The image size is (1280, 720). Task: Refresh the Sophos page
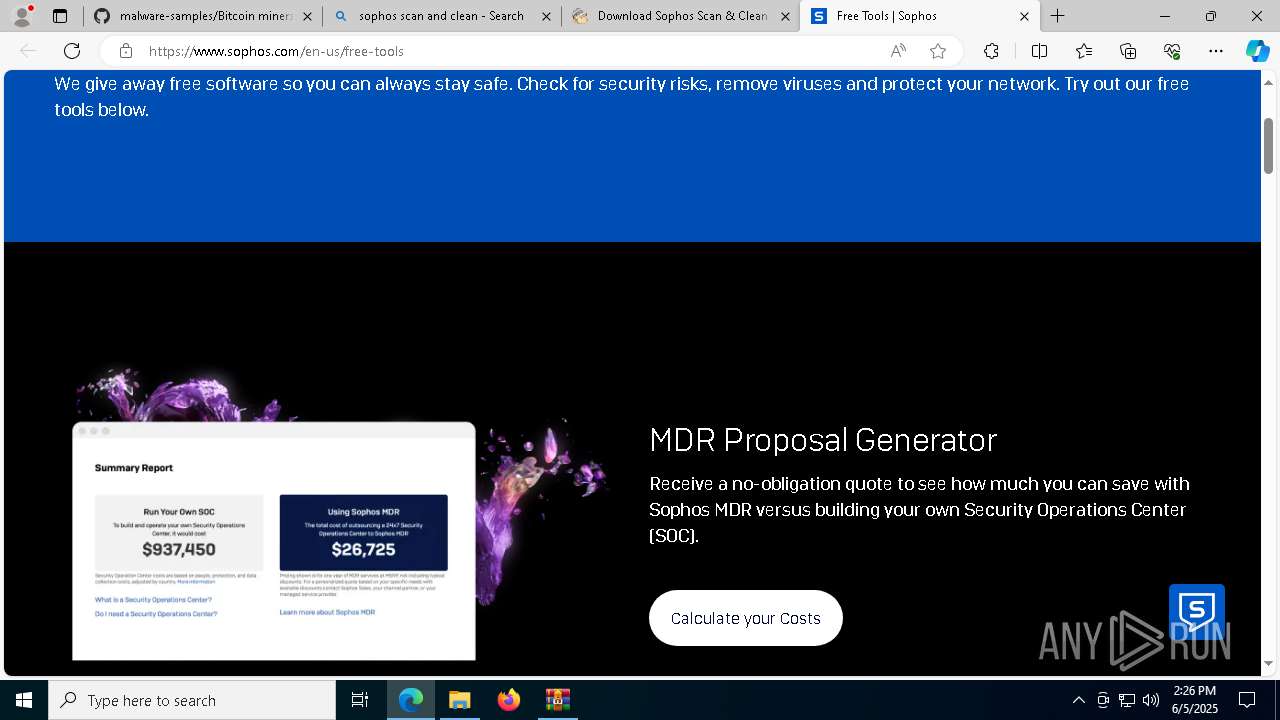pyautogui.click(x=72, y=51)
